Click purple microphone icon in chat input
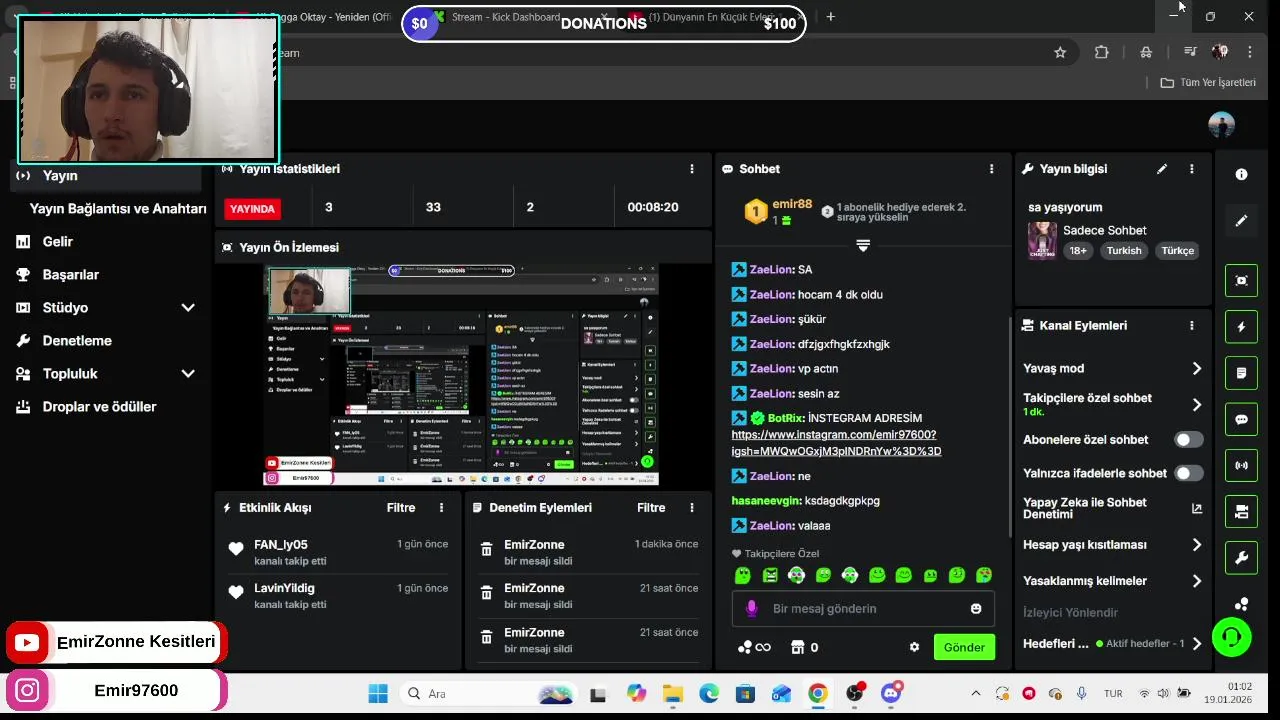Screen dimensions: 1280x720 pyautogui.click(x=752, y=608)
